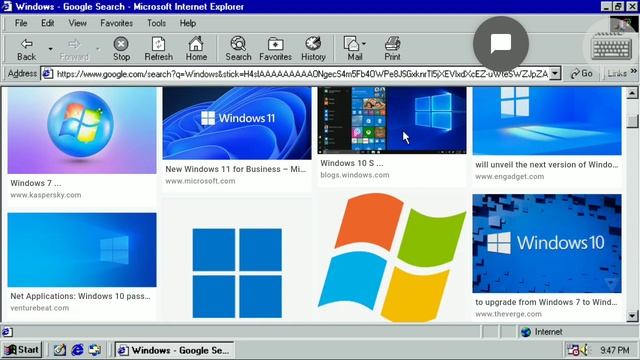
Task: Expand the Back button history arrow
Action: (50, 49)
